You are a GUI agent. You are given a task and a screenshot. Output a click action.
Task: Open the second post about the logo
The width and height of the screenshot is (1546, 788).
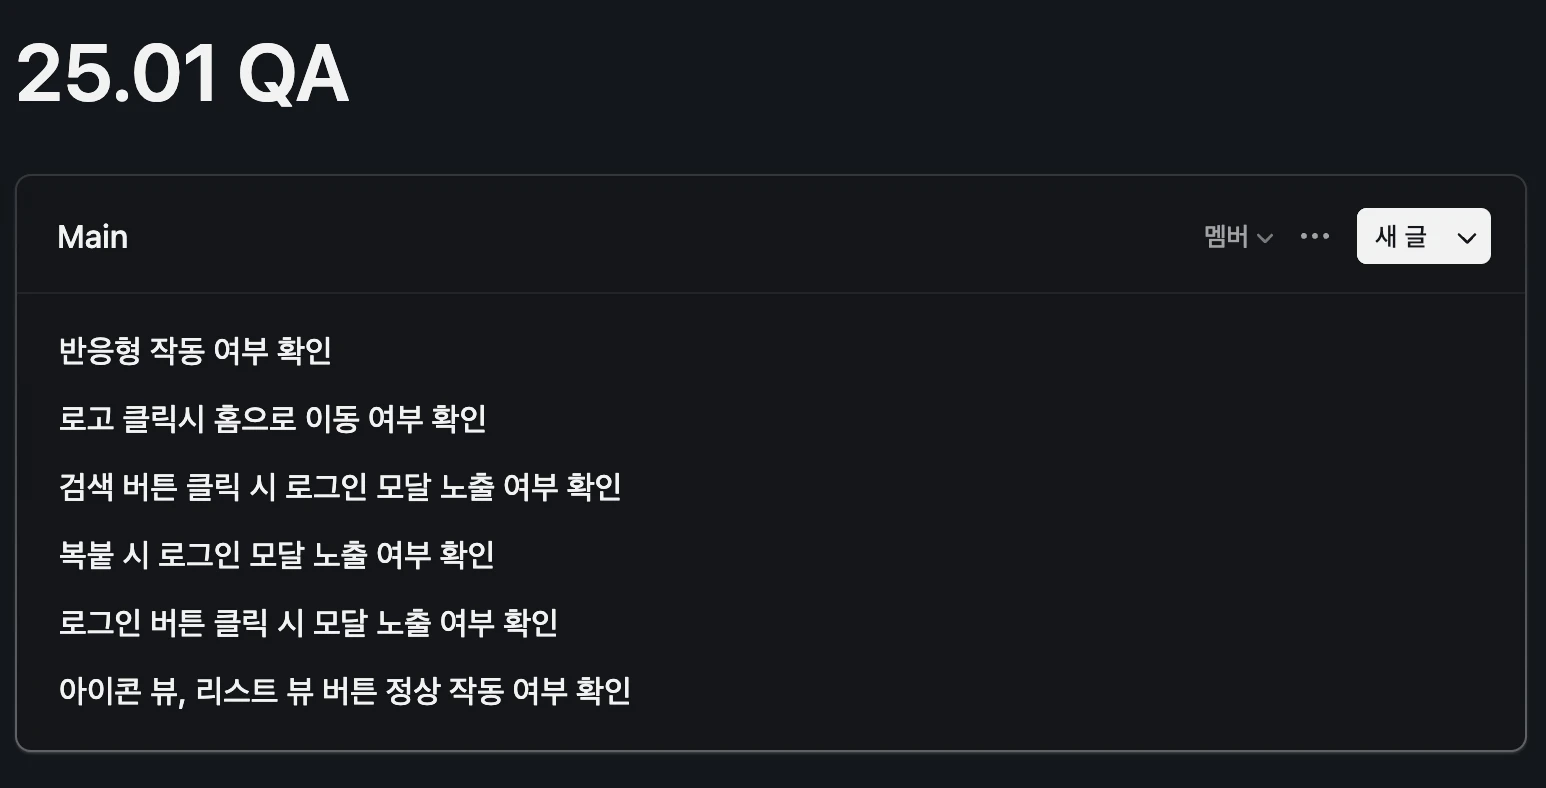(272, 419)
